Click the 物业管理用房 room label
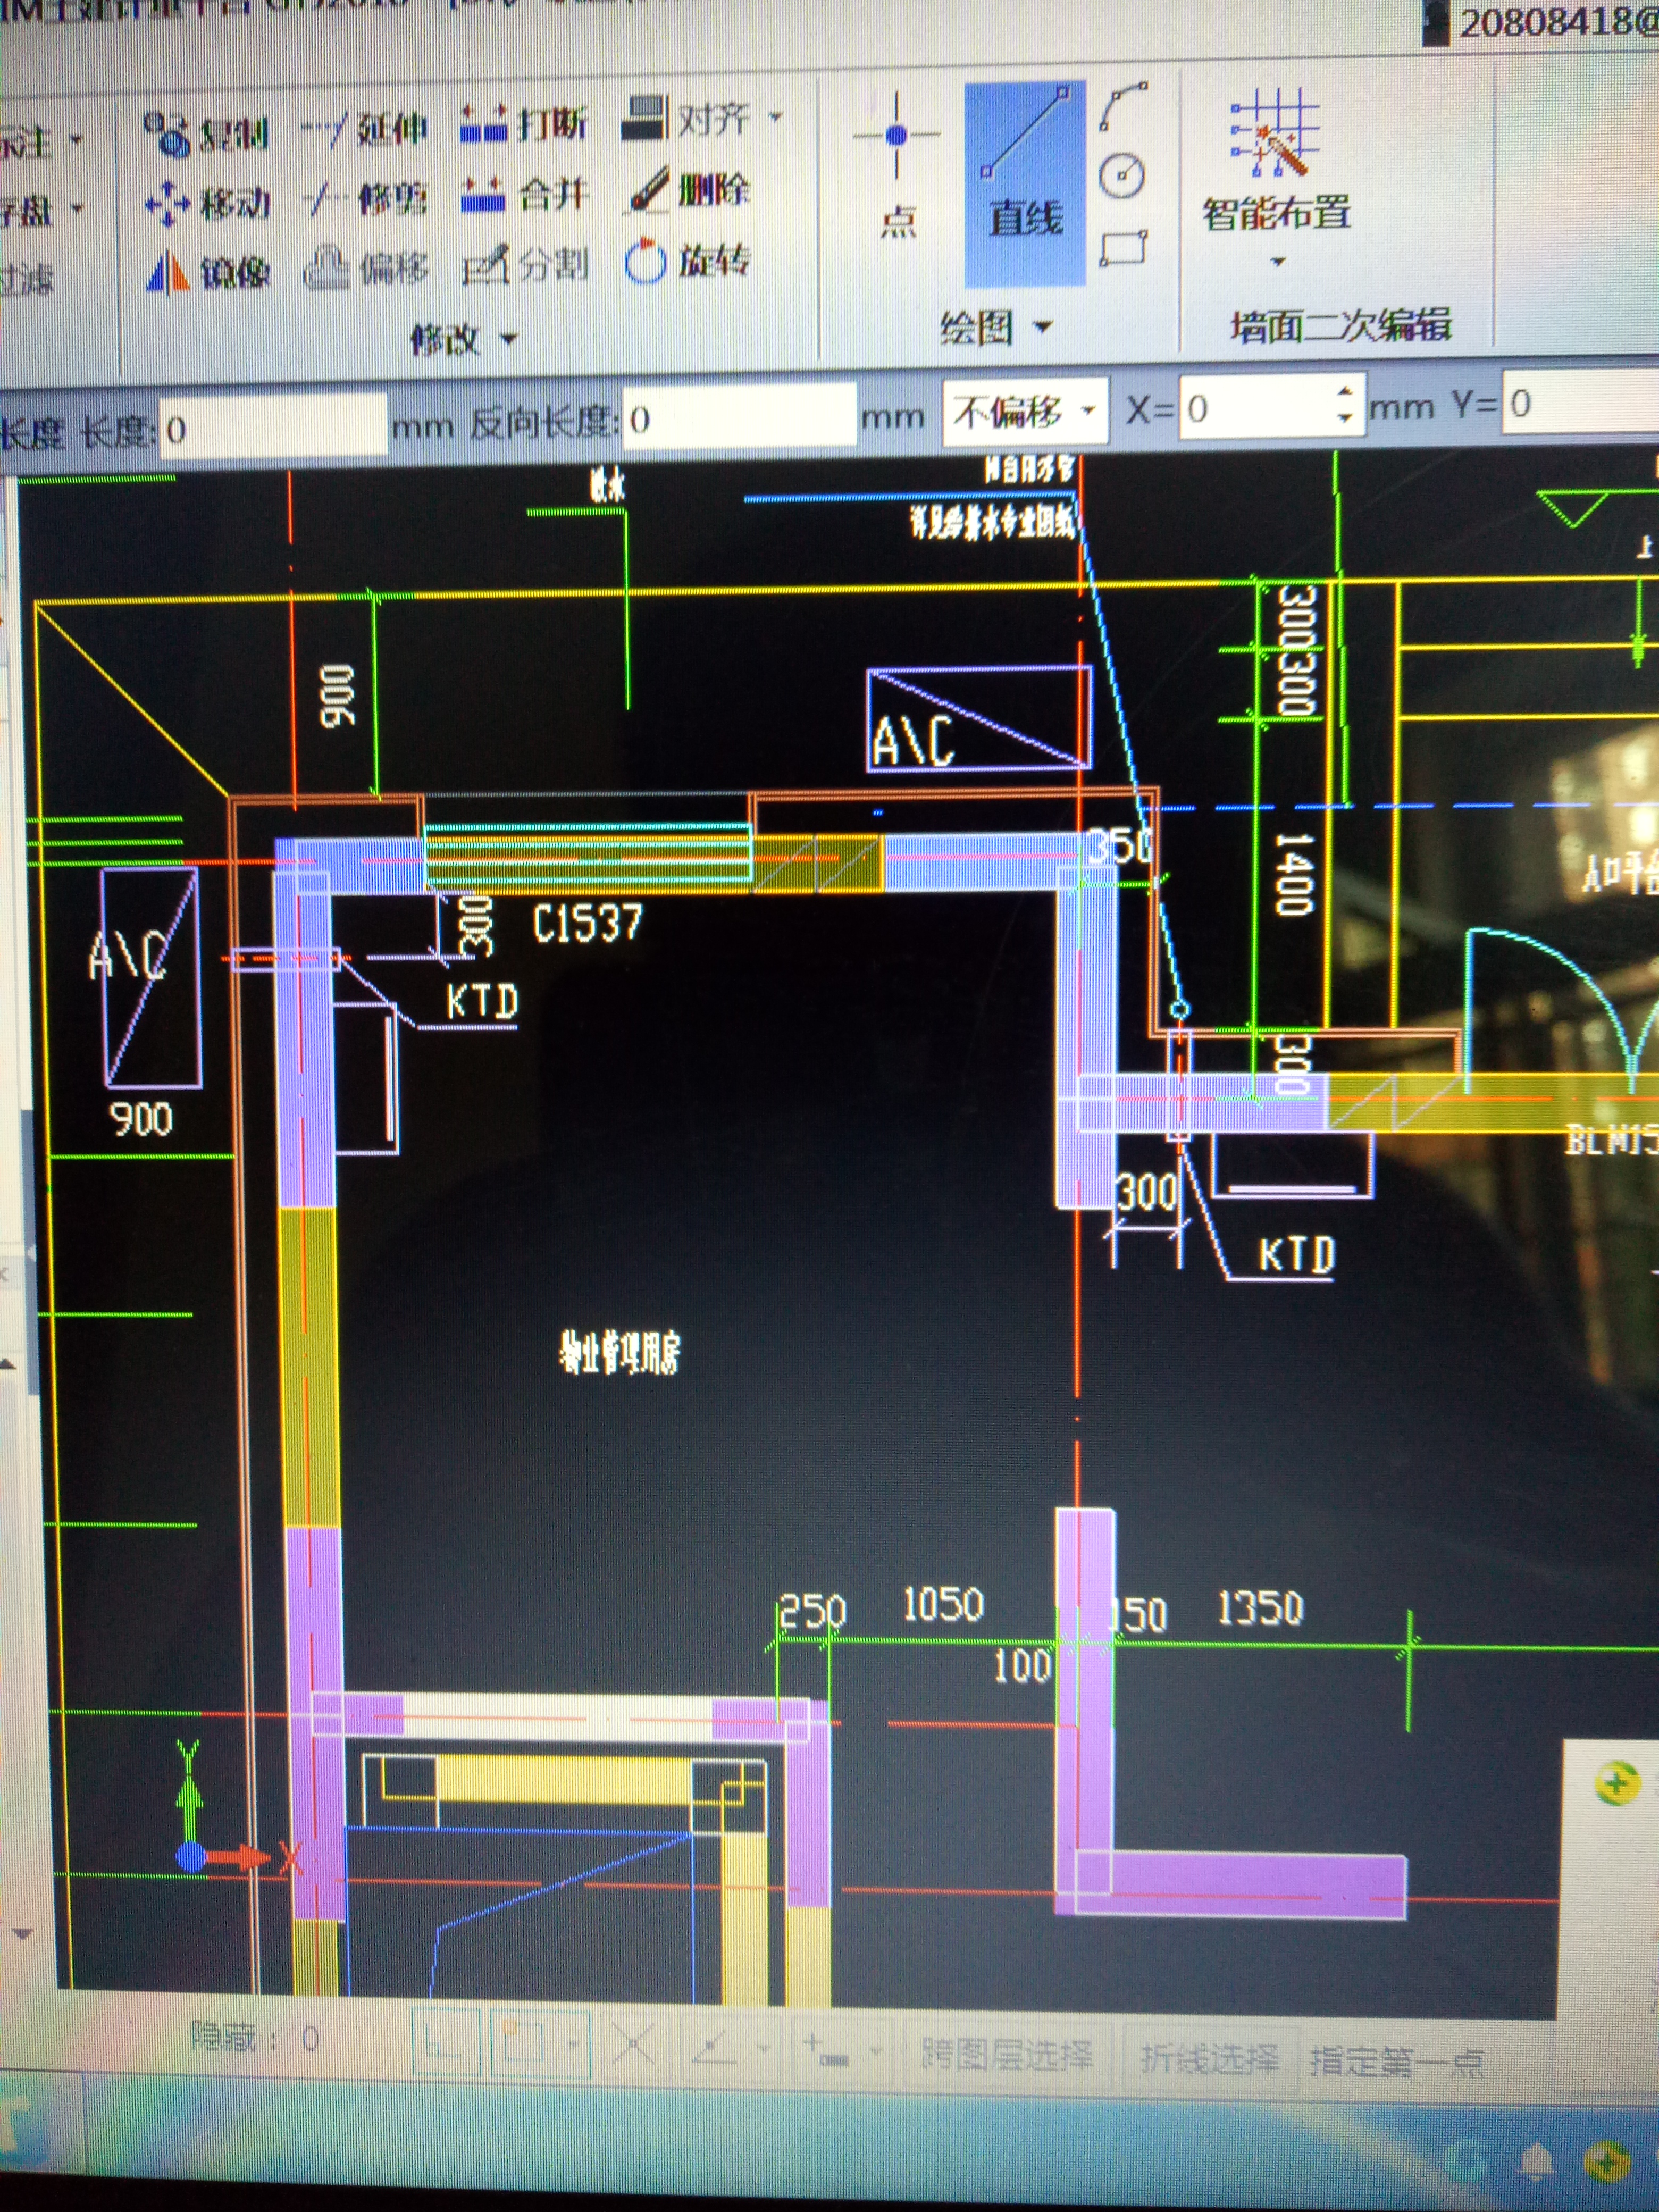Image resolution: width=1659 pixels, height=2212 pixels. pos(619,1352)
